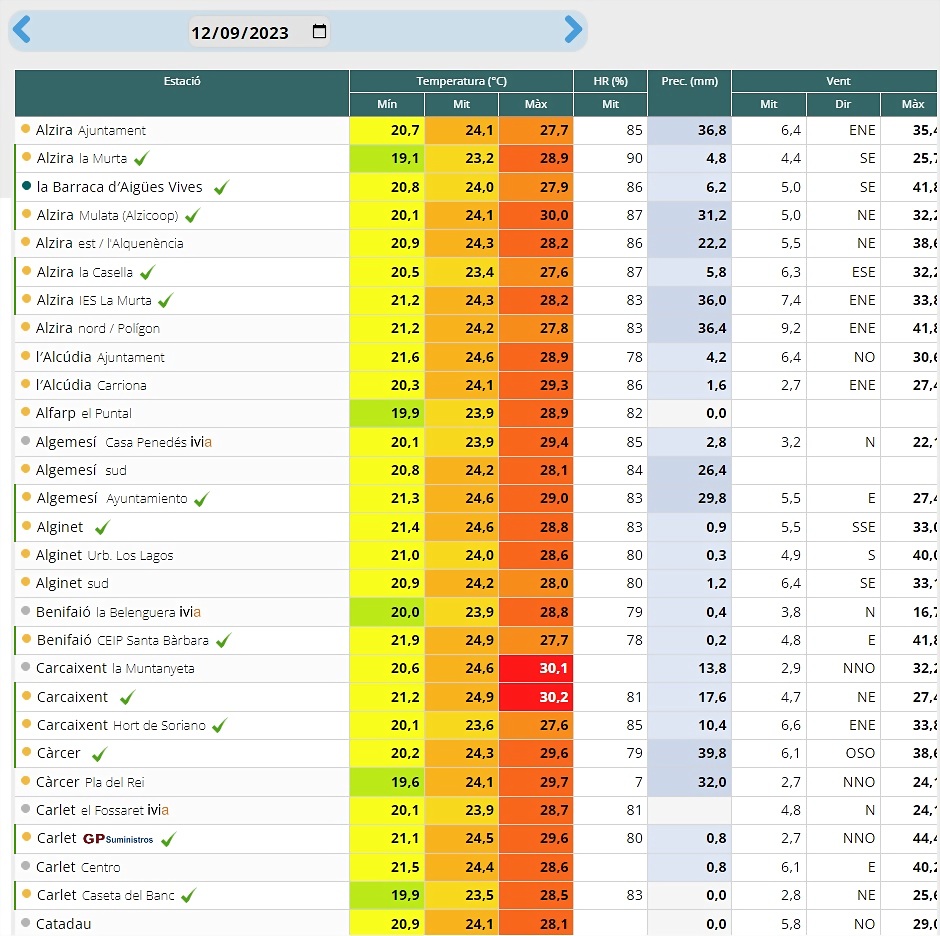This screenshot has height=936, width=940.
Task: Open Alginet sud station
Action: point(72,583)
